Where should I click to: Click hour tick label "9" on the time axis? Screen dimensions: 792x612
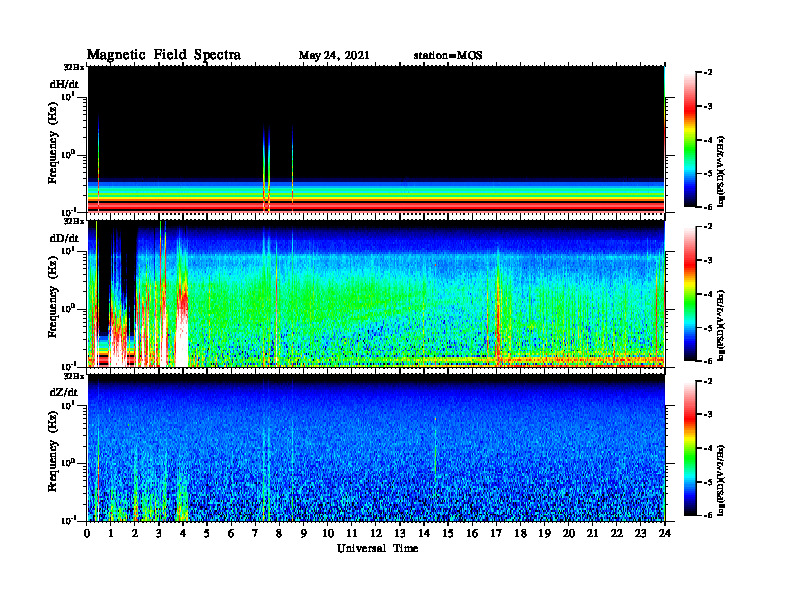(304, 533)
